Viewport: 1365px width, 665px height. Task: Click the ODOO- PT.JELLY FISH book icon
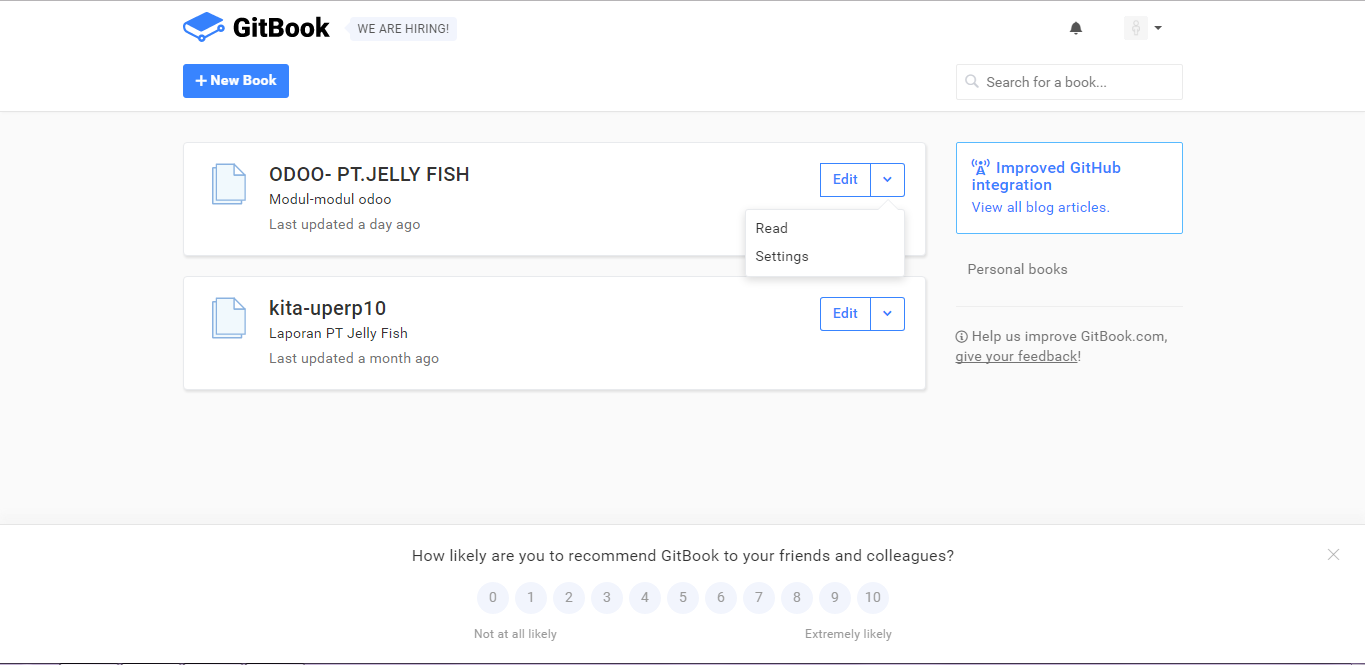click(228, 185)
